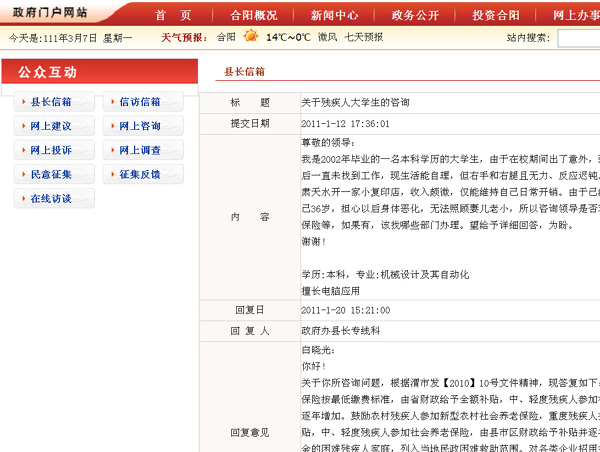600x452 pixels.
Task: Click the arrow icon beside 网上建议 button
Action: (x=24, y=126)
